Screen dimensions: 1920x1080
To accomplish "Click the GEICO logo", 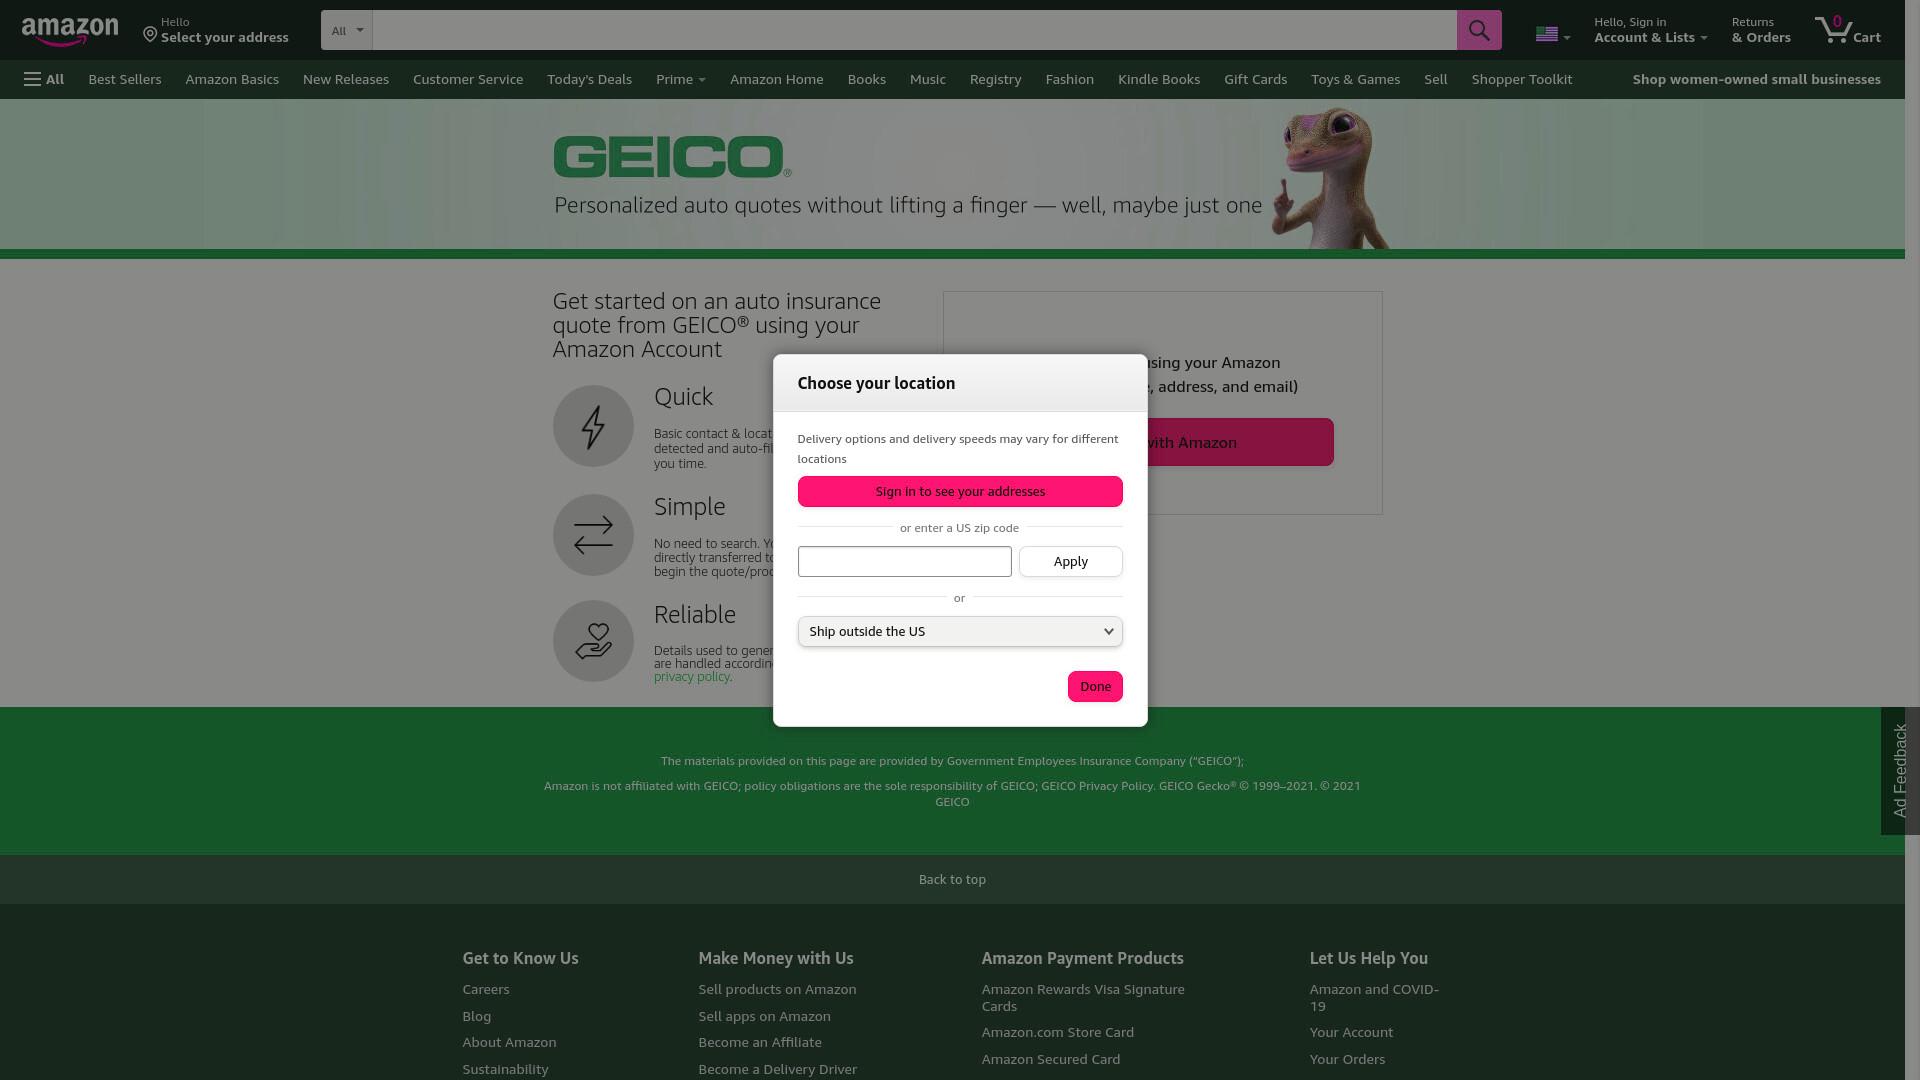I will (x=672, y=157).
